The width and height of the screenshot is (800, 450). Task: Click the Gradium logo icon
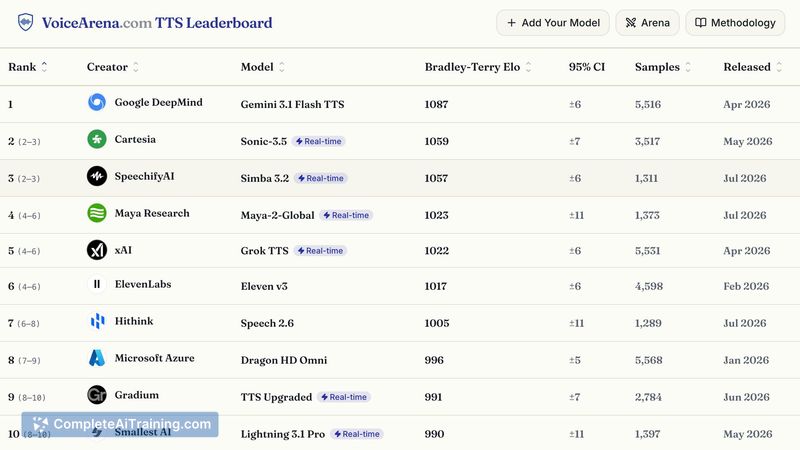(x=97, y=395)
